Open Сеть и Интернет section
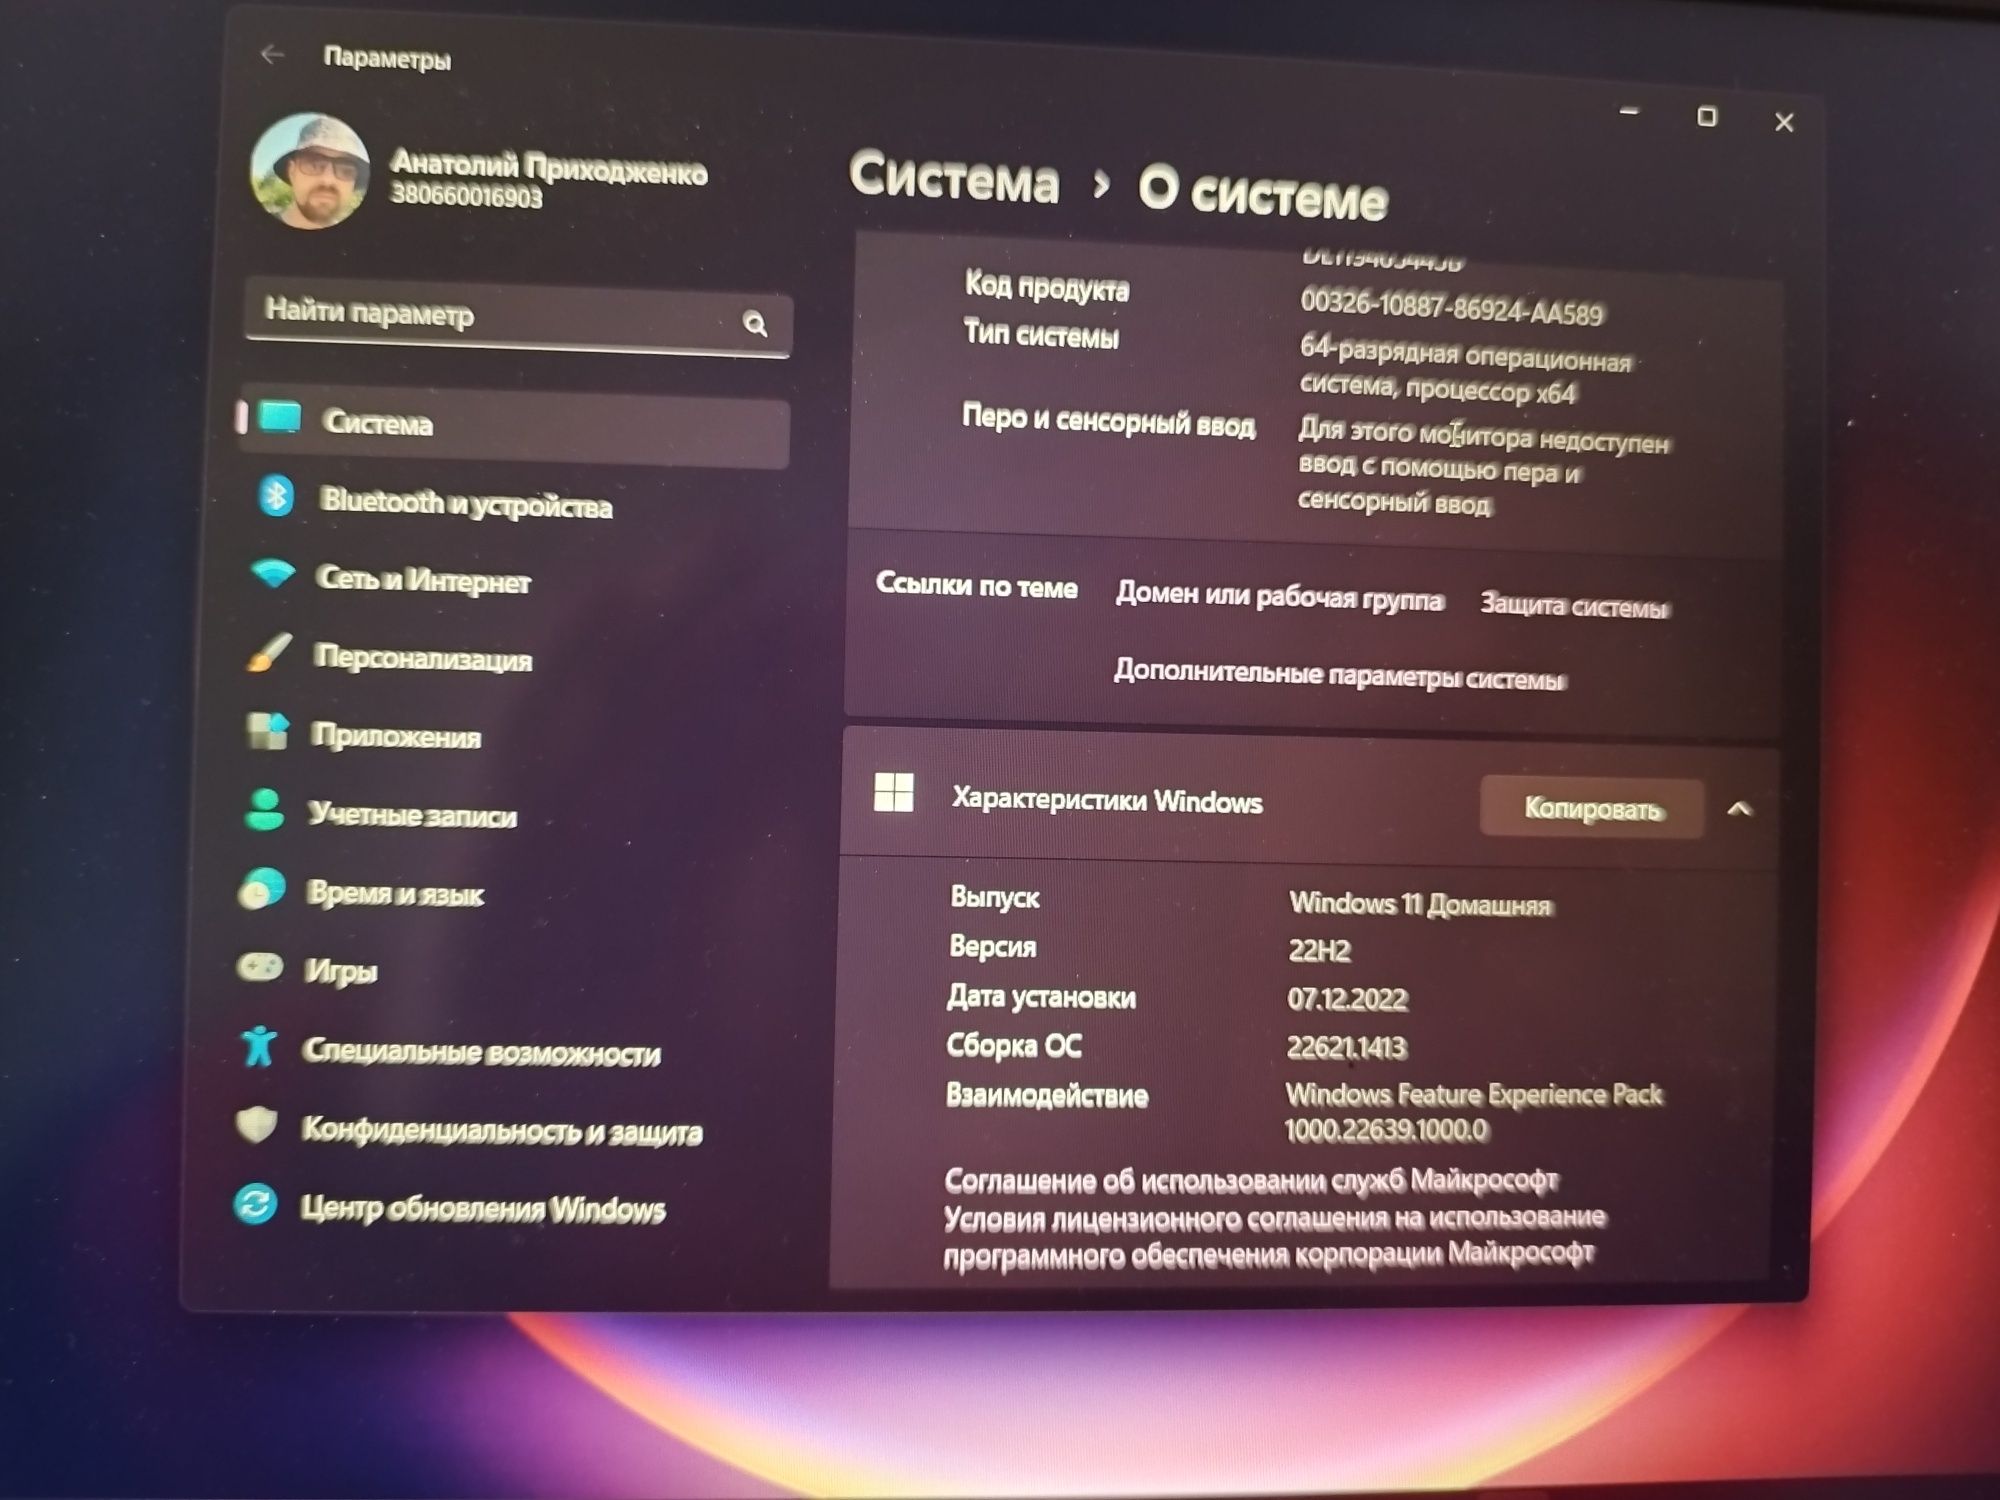 coord(423,579)
